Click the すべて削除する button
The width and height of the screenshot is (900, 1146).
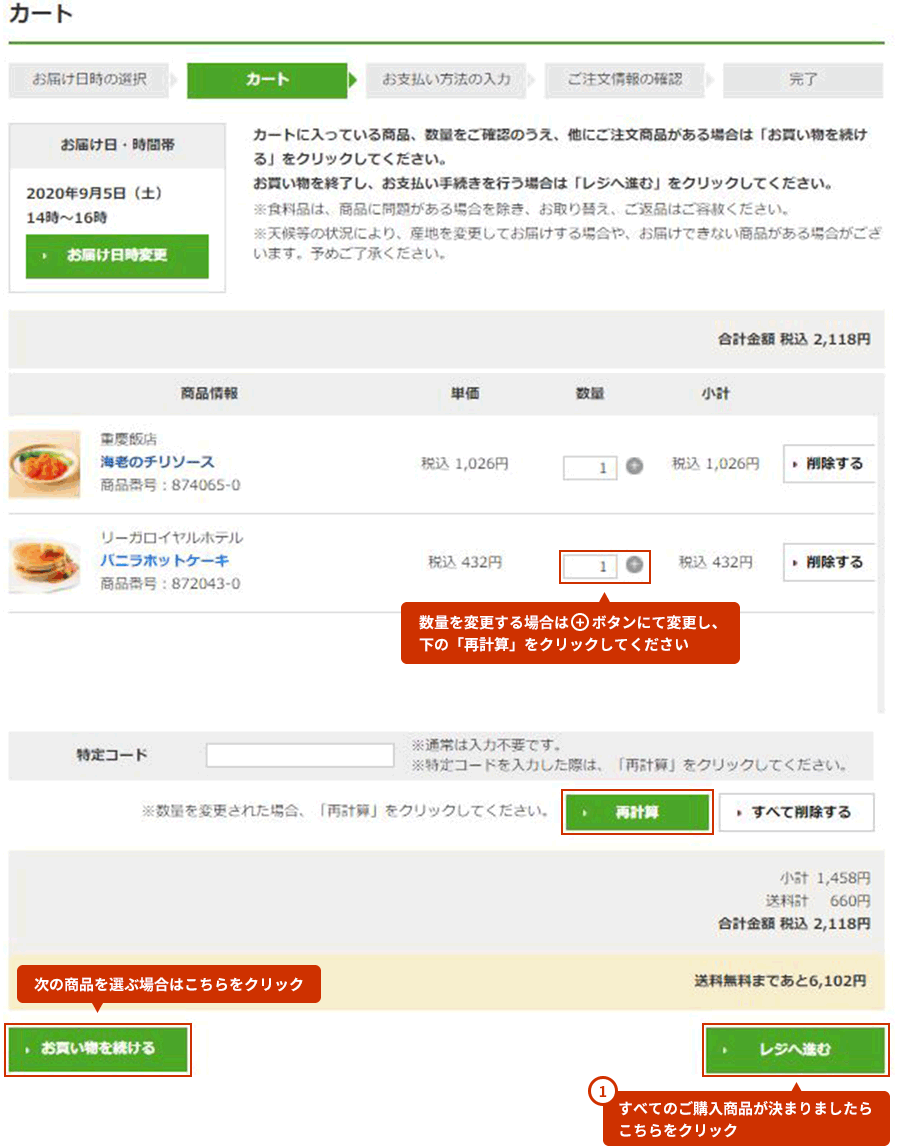click(796, 812)
